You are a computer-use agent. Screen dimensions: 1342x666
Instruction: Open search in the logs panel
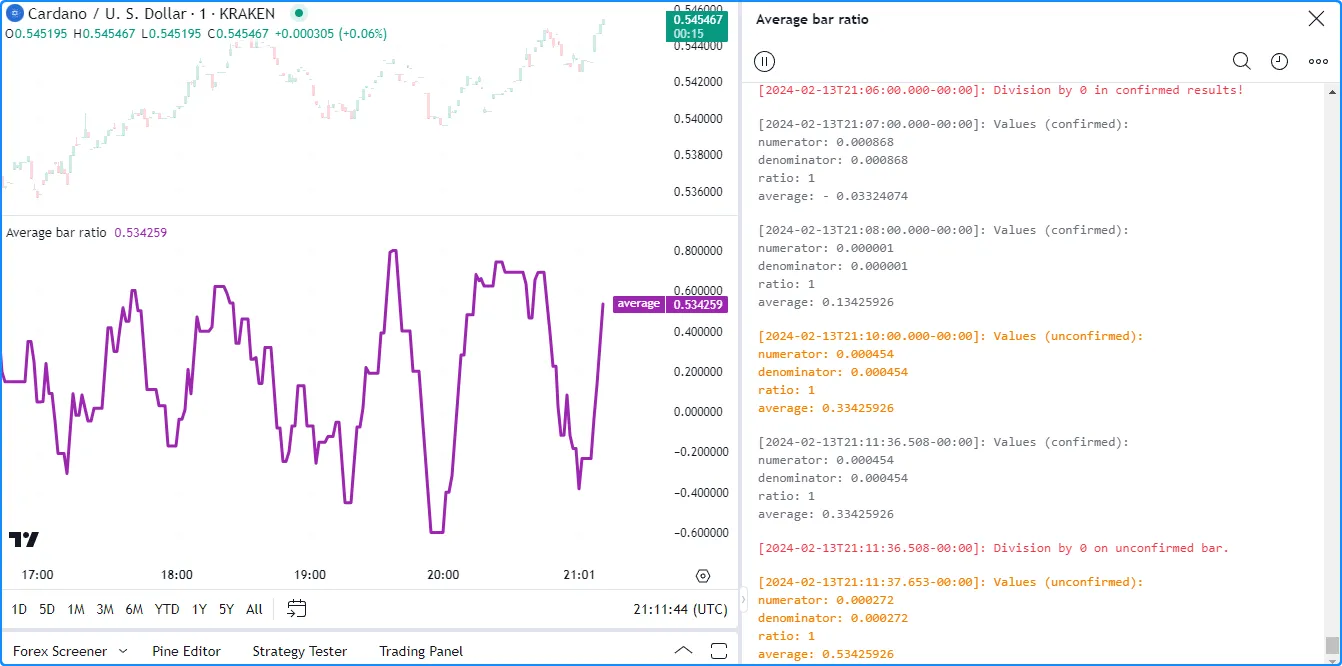[1241, 61]
